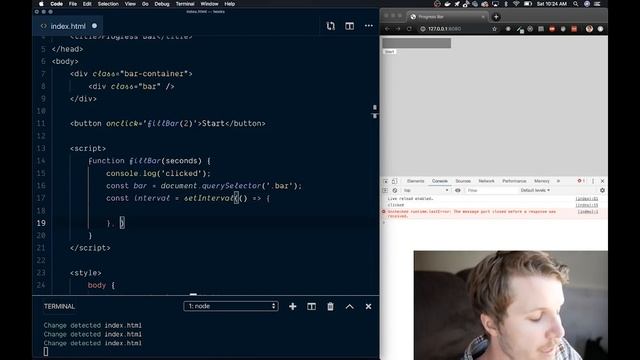Screen dimensions: 640x360
Task: Open the Terminal menu in menu bar
Action: click(185, 4)
